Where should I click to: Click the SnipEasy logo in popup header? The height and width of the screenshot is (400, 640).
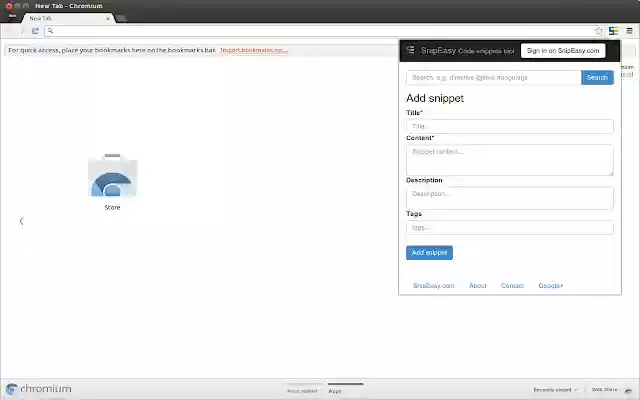point(410,50)
